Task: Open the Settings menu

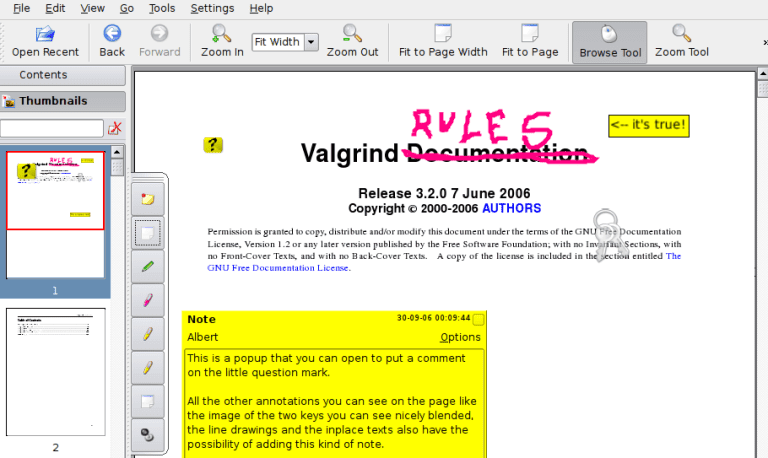Action: (212, 8)
